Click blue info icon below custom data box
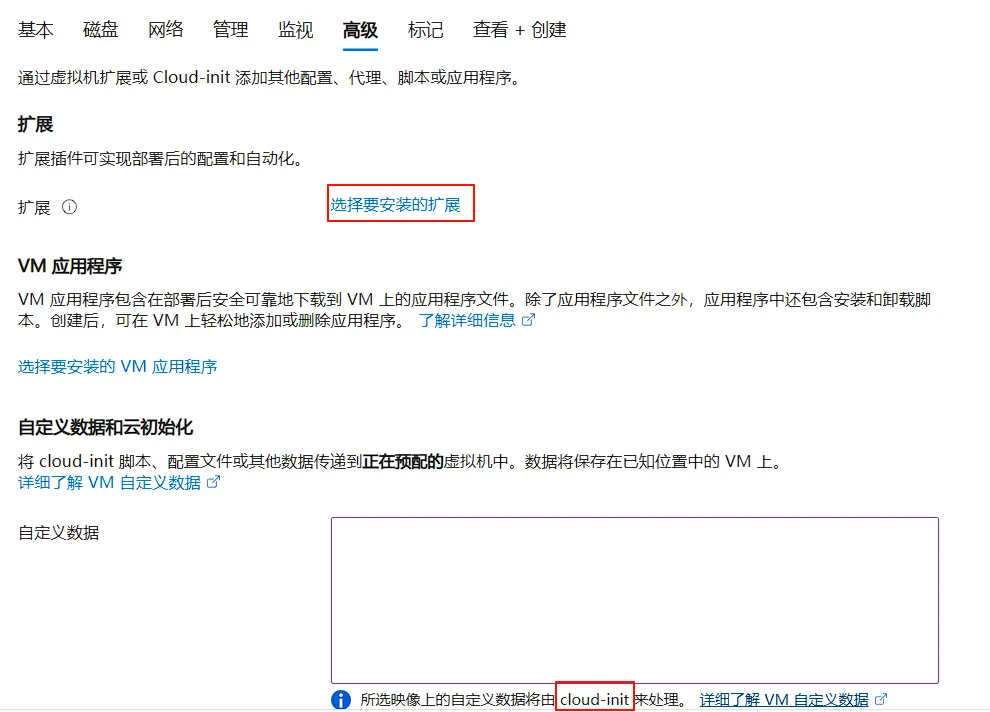The image size is (990, 712). click(x=341, y=700)
